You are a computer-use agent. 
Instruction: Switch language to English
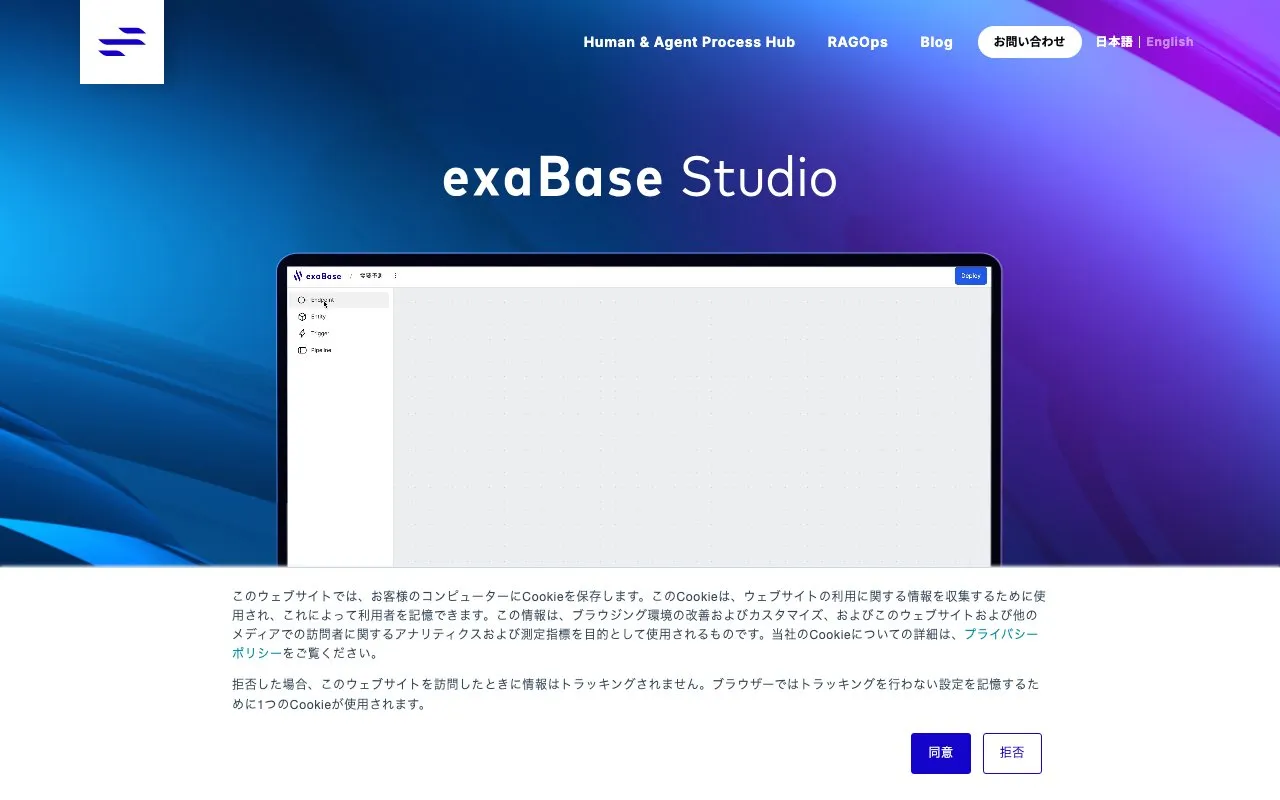tap(1170, 42)
